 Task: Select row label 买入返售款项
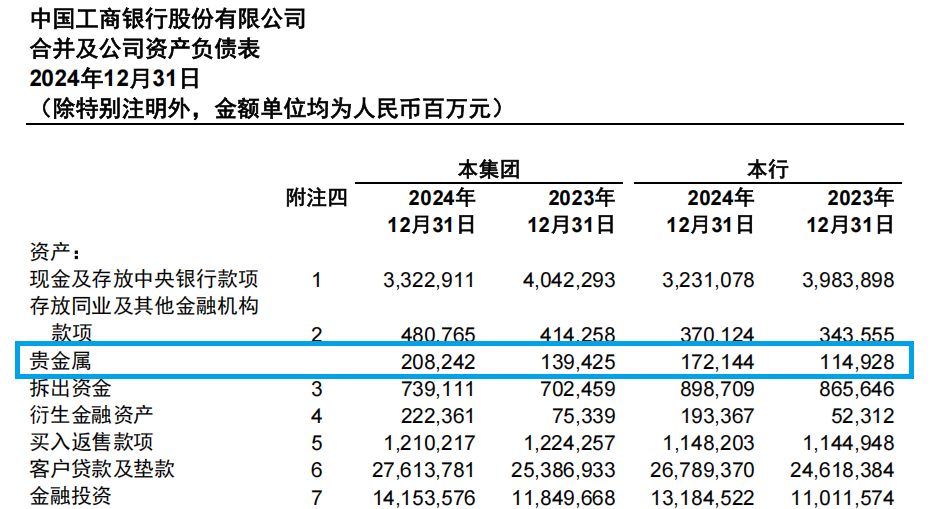(x=92, y=441)
